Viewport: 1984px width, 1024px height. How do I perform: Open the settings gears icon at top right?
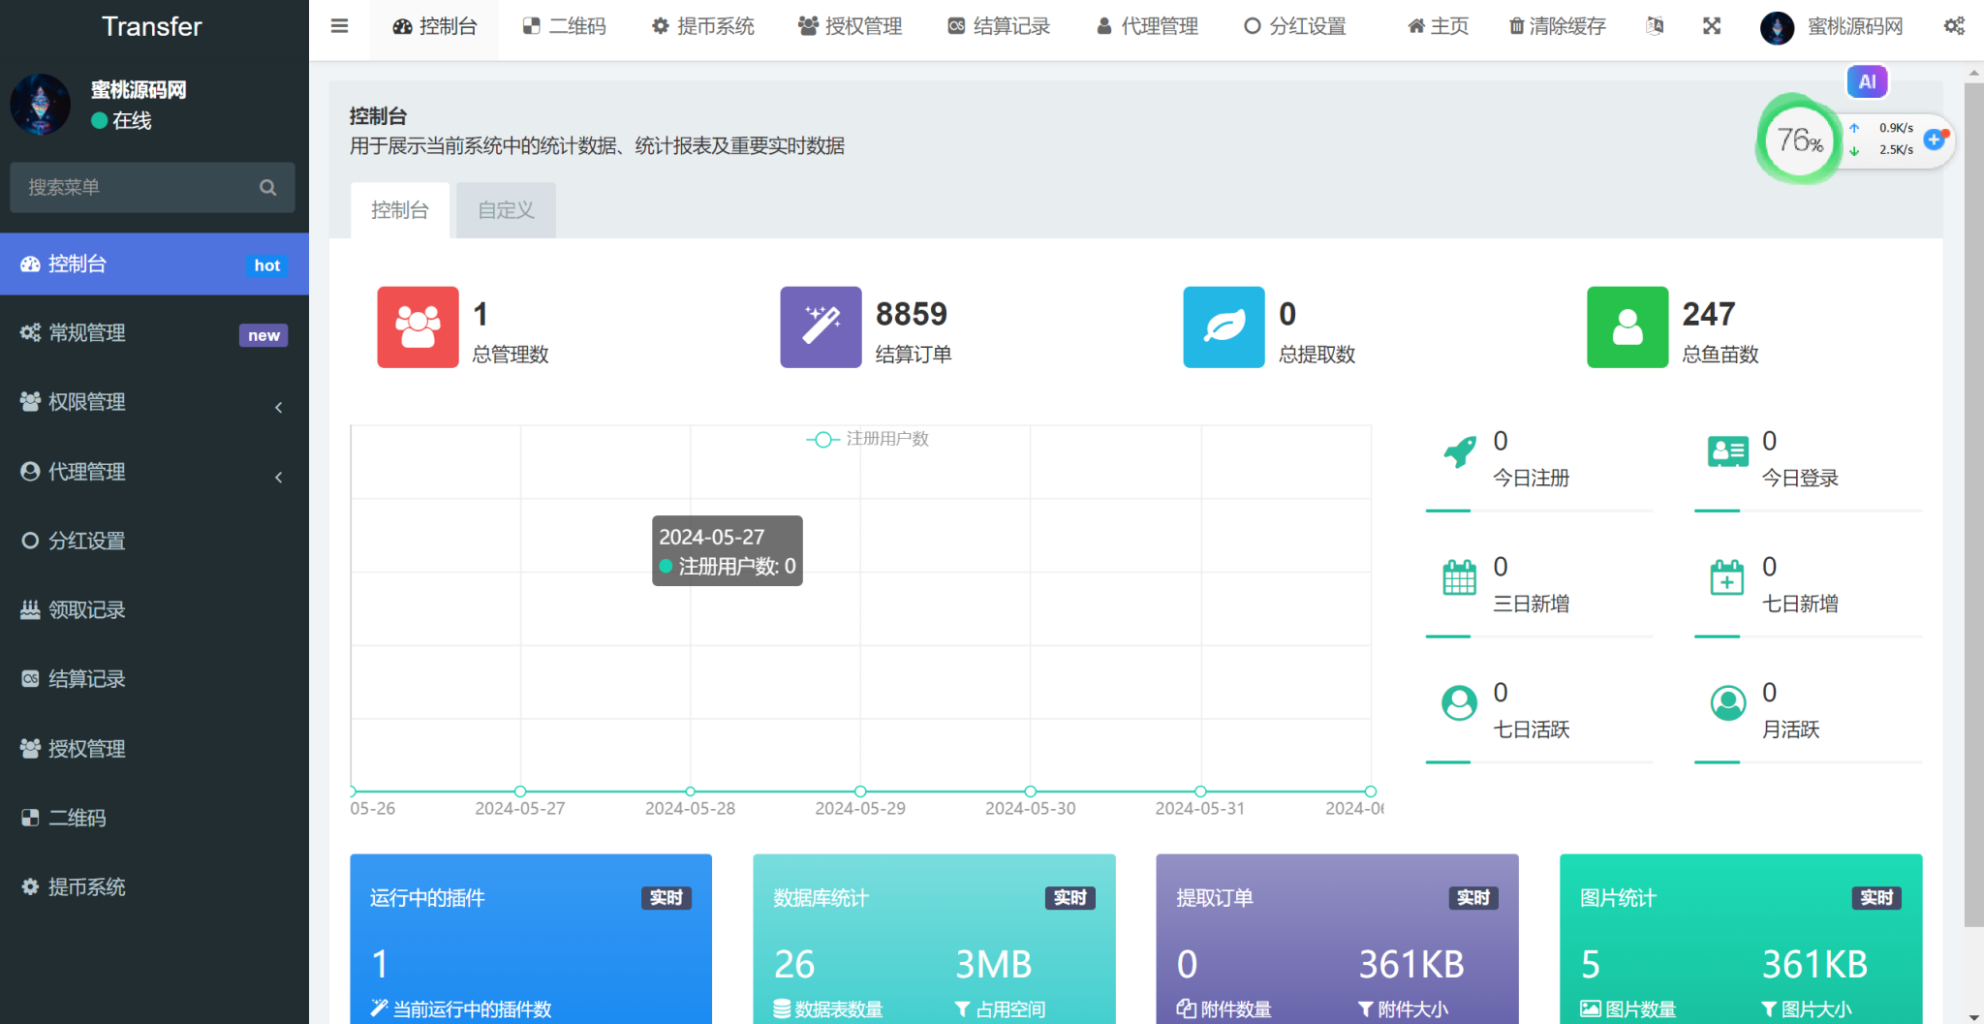(1953, 26)
